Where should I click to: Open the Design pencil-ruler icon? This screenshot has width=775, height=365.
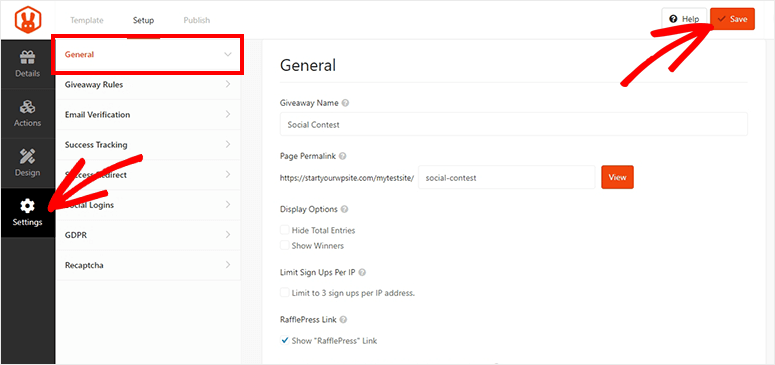click(28, 157)
